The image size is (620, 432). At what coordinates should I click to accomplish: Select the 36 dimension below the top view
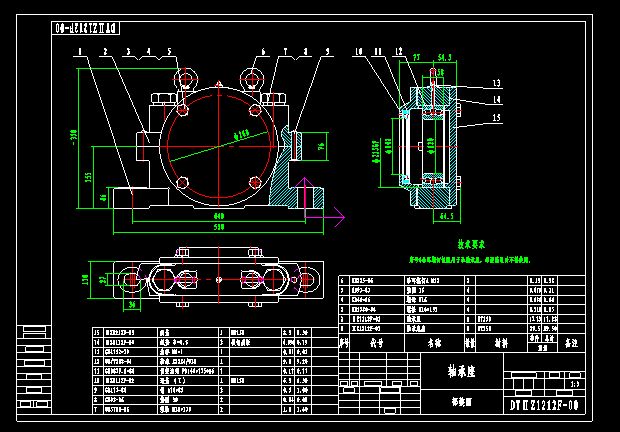point(132,304)
